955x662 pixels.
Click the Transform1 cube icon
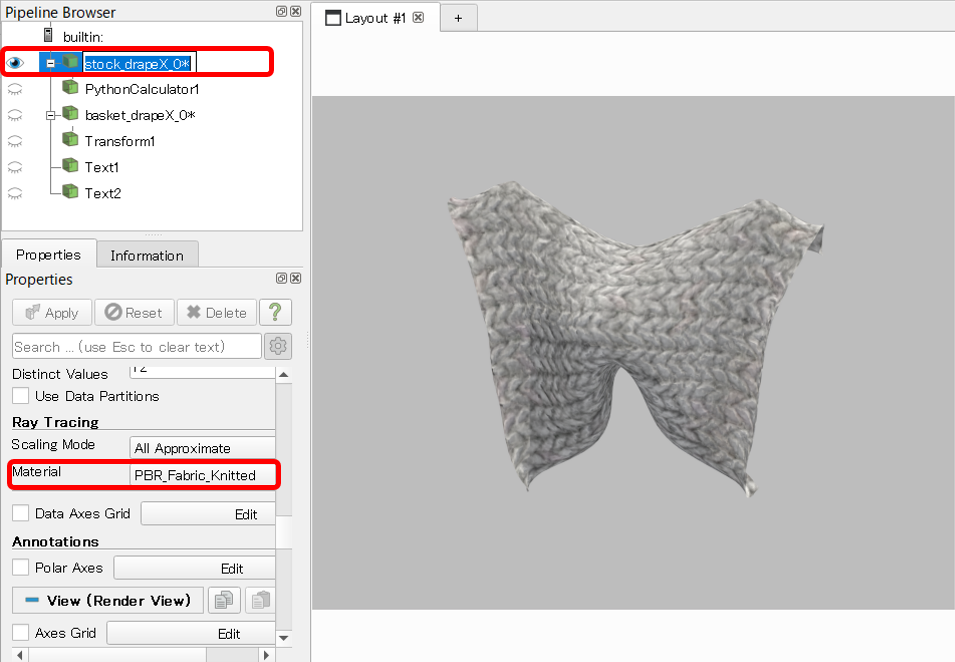(70, 141)
